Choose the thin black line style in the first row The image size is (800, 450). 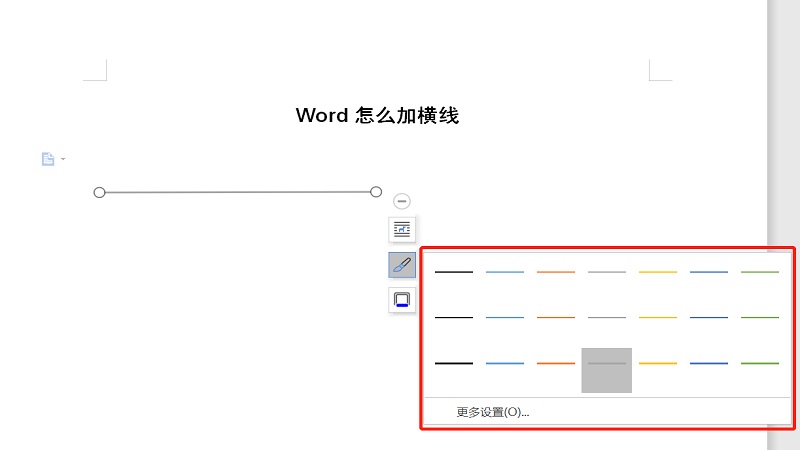(454, 272)
